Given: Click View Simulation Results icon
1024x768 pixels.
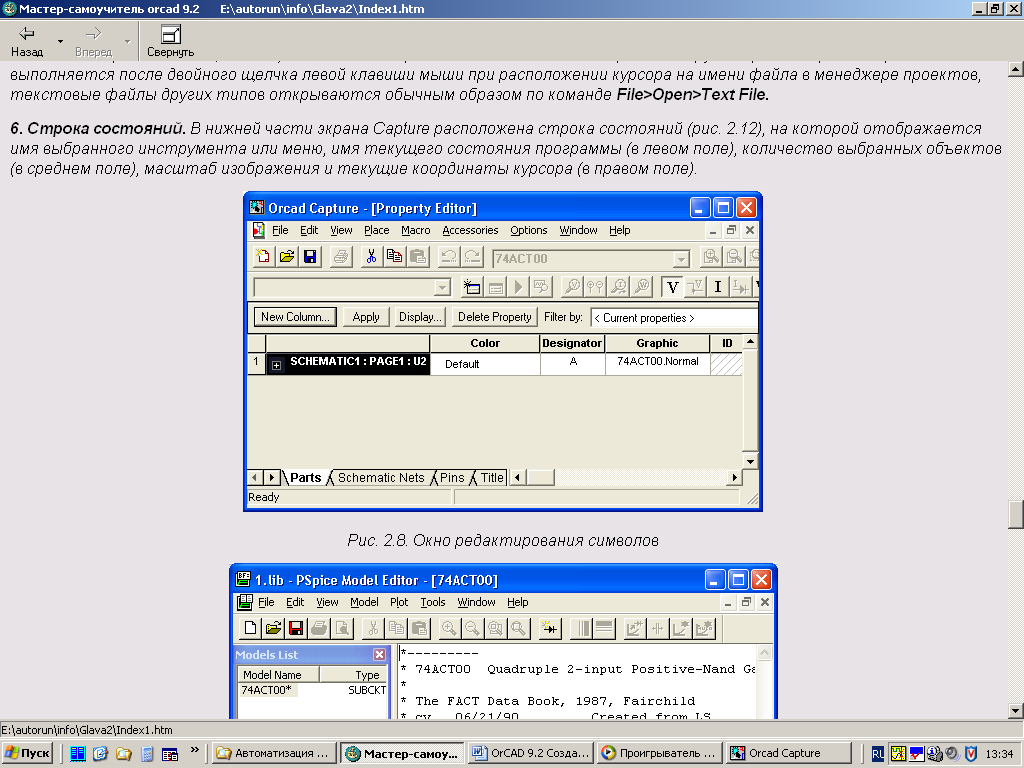Looking at the screenshot, I should [541, 287].
